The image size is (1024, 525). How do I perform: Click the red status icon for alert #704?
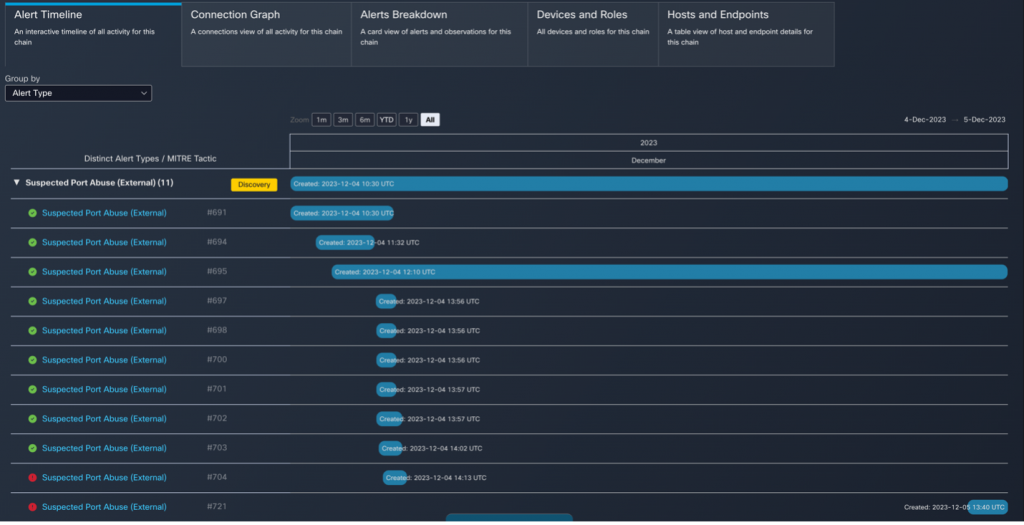(32, 478)
